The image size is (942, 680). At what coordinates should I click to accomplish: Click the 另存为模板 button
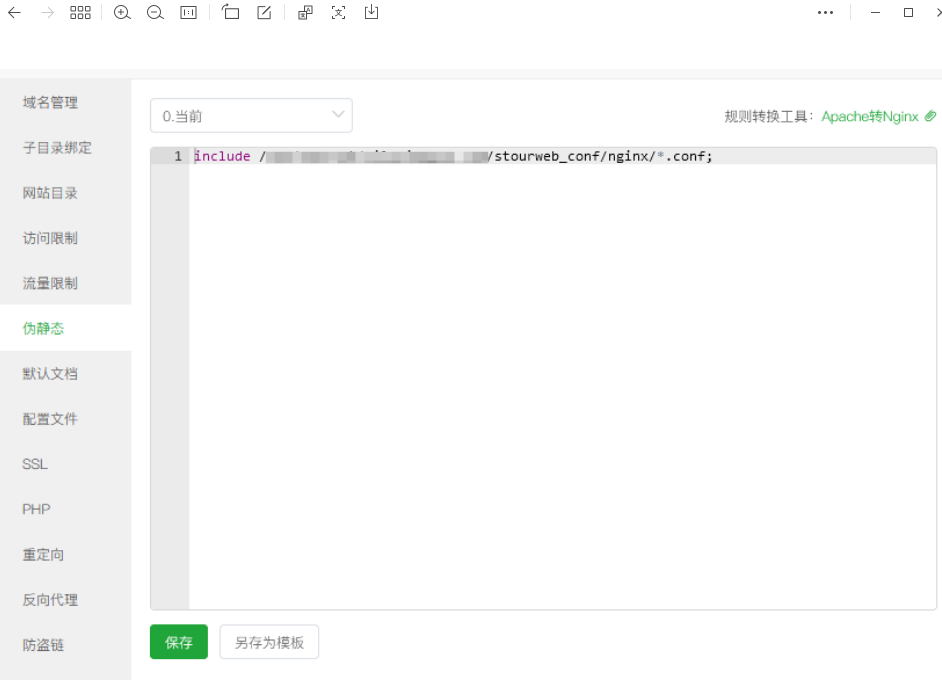pyautogui.click(x=269, y=642)
